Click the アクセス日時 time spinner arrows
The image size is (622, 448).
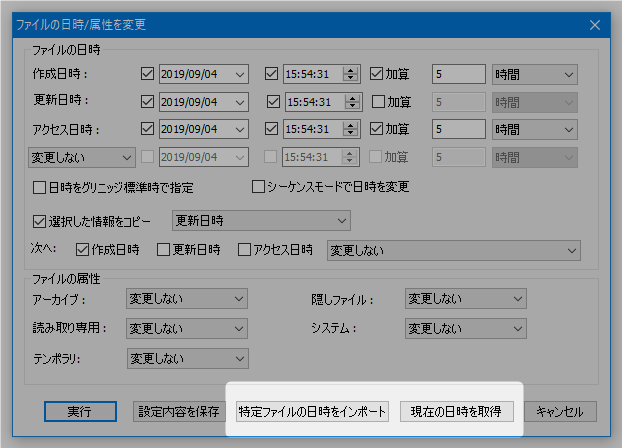[350, 129]
